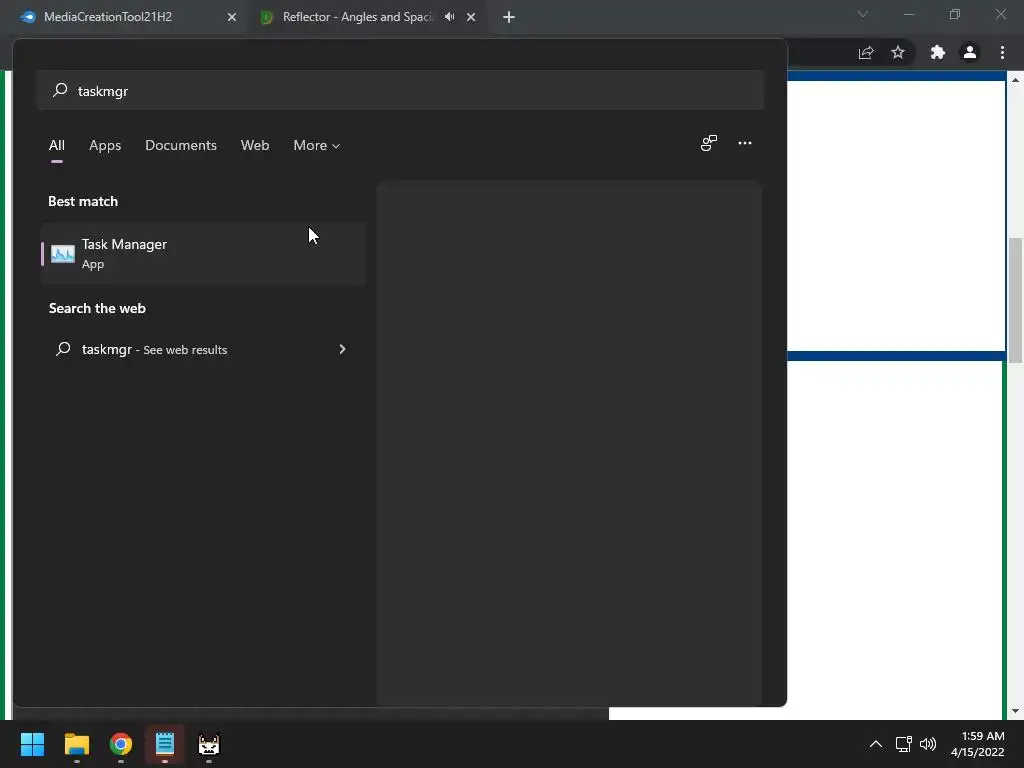Open Chrome extensions puzzle icon
1024x768 pixels.
[x=938, y=52]
